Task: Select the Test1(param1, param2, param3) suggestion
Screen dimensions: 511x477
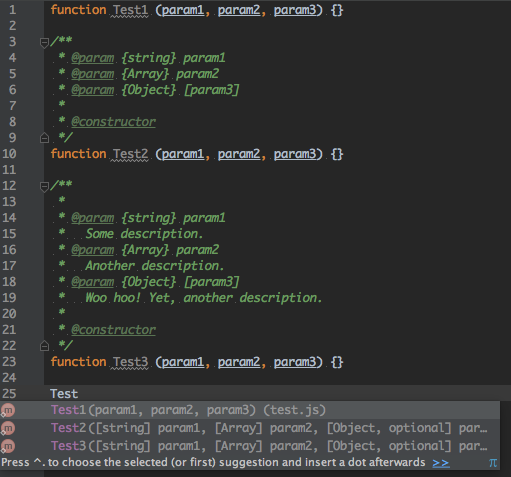Action: [250, 410]
